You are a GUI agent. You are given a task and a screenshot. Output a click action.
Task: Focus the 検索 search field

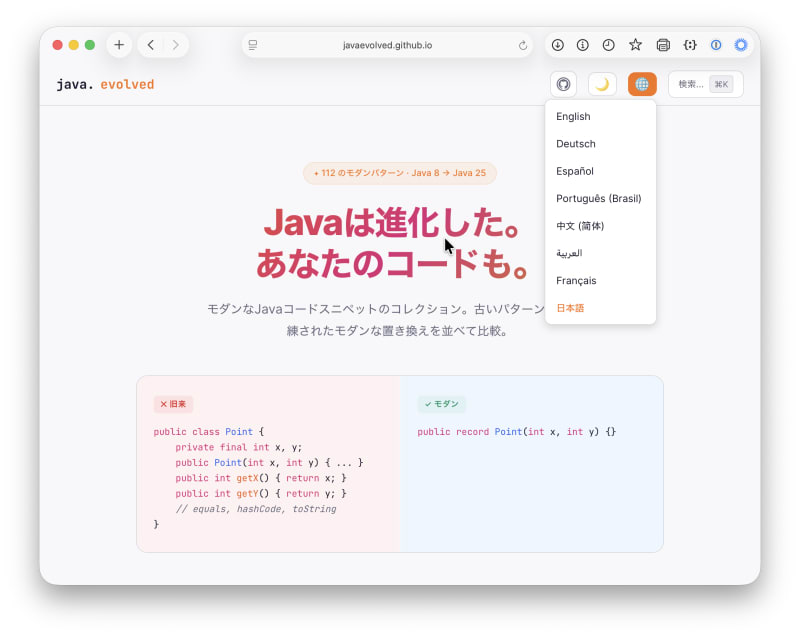[705, 84]
